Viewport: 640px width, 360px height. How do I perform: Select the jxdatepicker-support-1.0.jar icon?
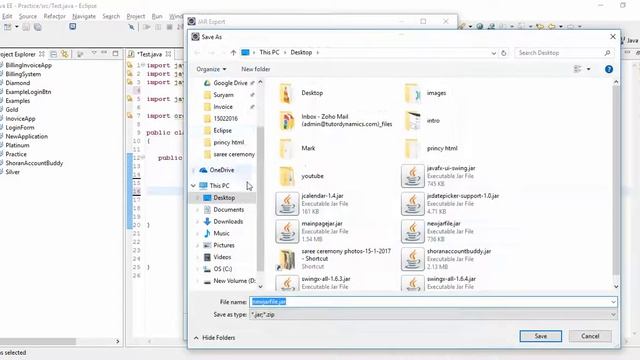413,204
